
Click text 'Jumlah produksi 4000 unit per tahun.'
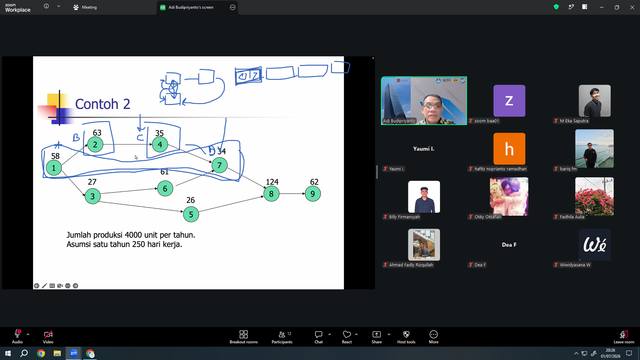click(x=131, y=235)
